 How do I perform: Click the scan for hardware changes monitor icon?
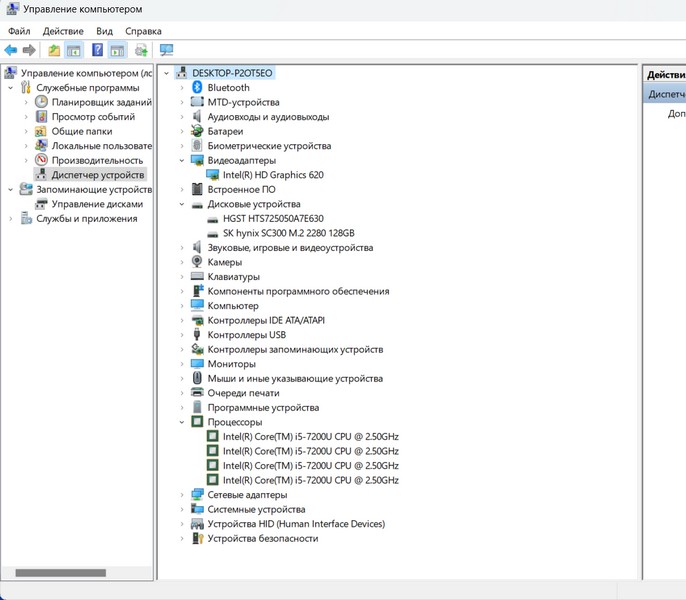click(166, 50)
